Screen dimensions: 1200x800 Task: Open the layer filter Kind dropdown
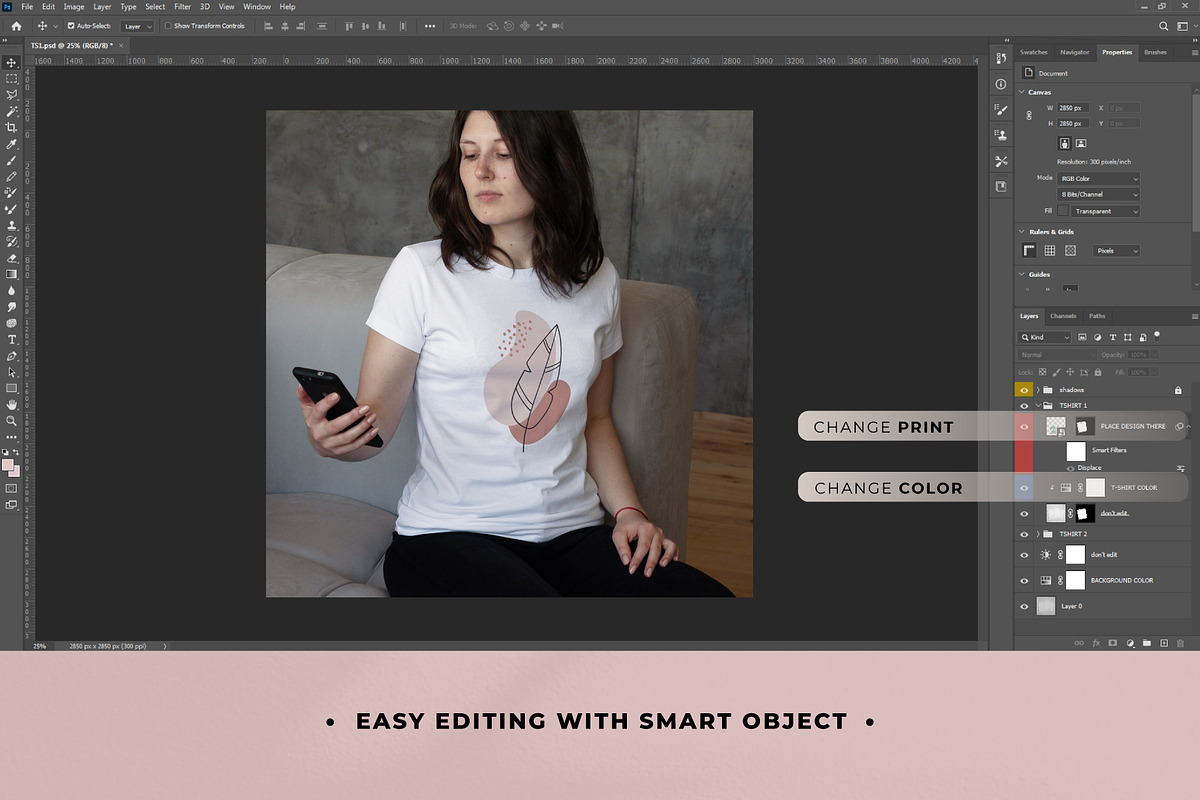[1045, 337]
